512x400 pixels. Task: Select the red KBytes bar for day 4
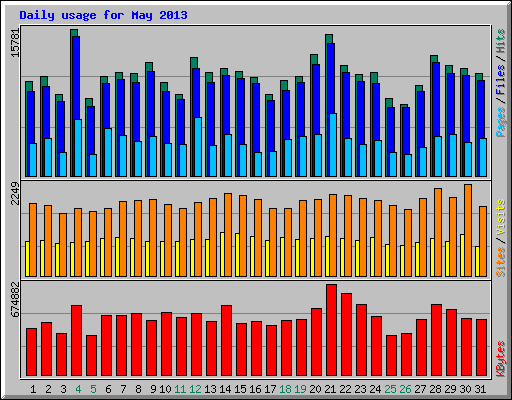(x=76, y=341)
